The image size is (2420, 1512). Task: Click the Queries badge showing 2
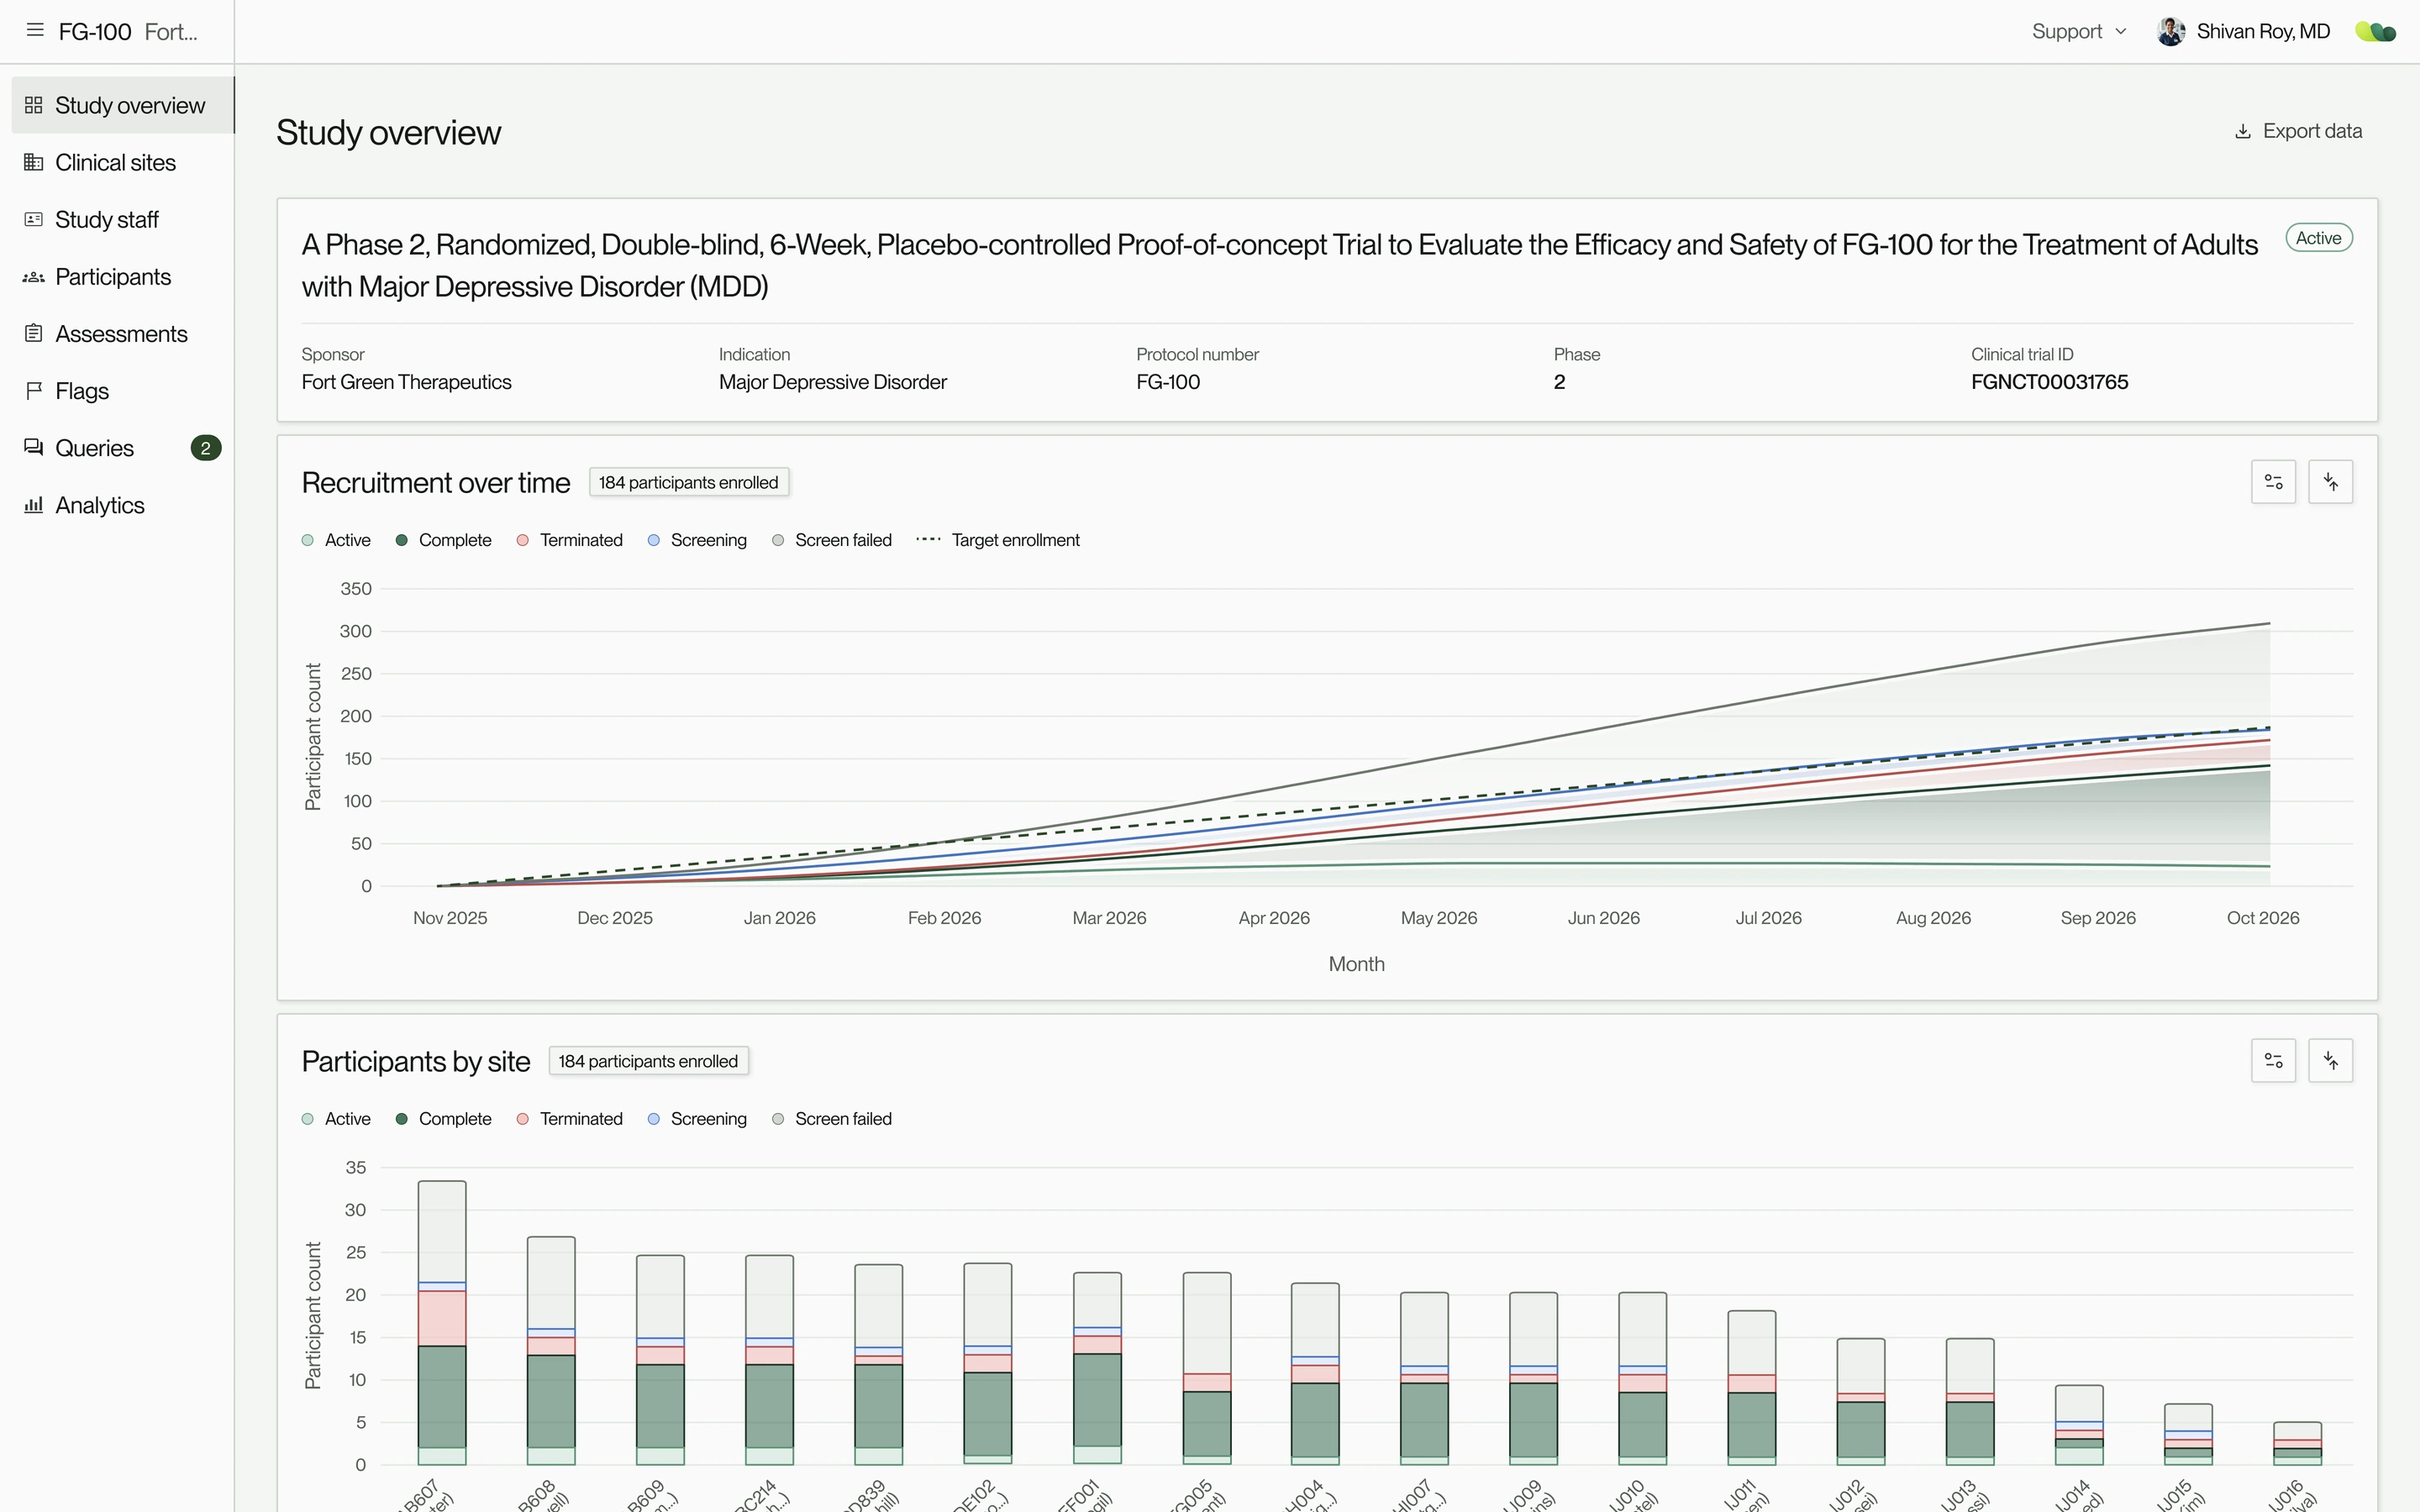[x=205, y=448]
